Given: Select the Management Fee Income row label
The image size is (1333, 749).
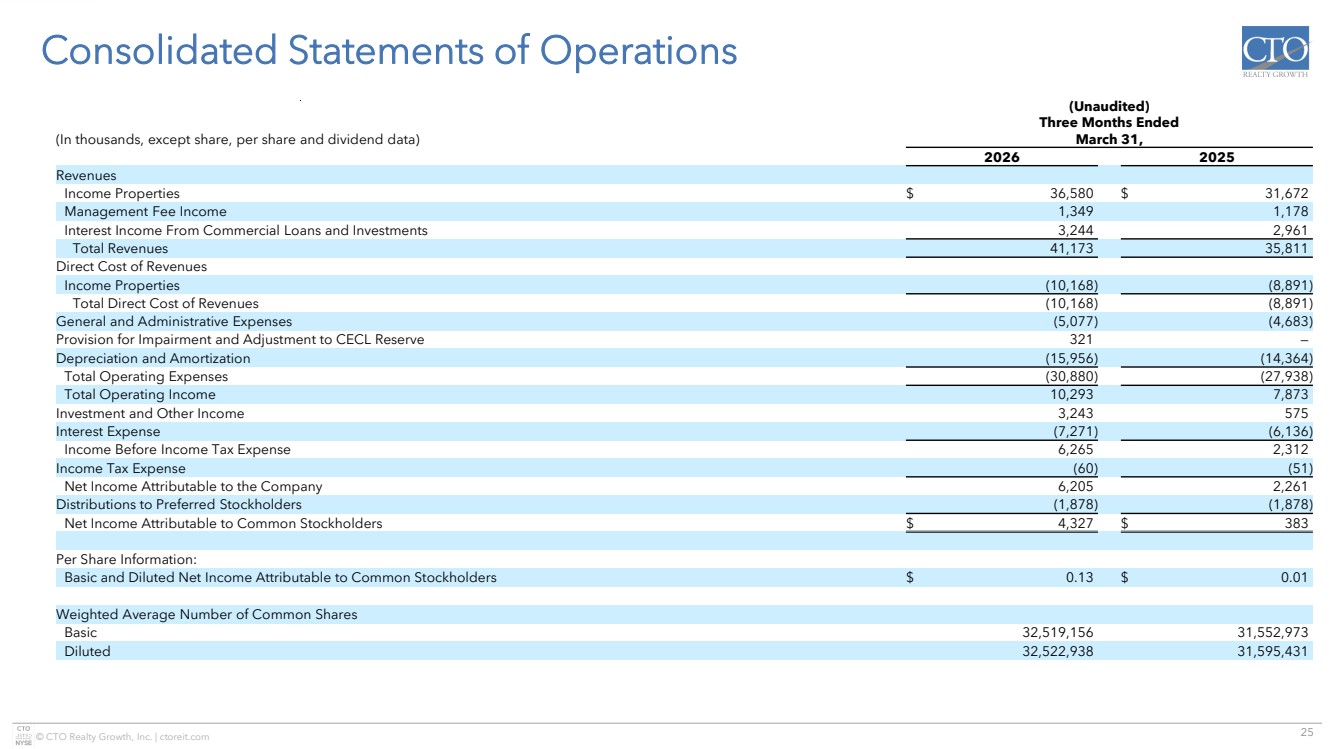Looking at the screenshot, I should 145,212.
